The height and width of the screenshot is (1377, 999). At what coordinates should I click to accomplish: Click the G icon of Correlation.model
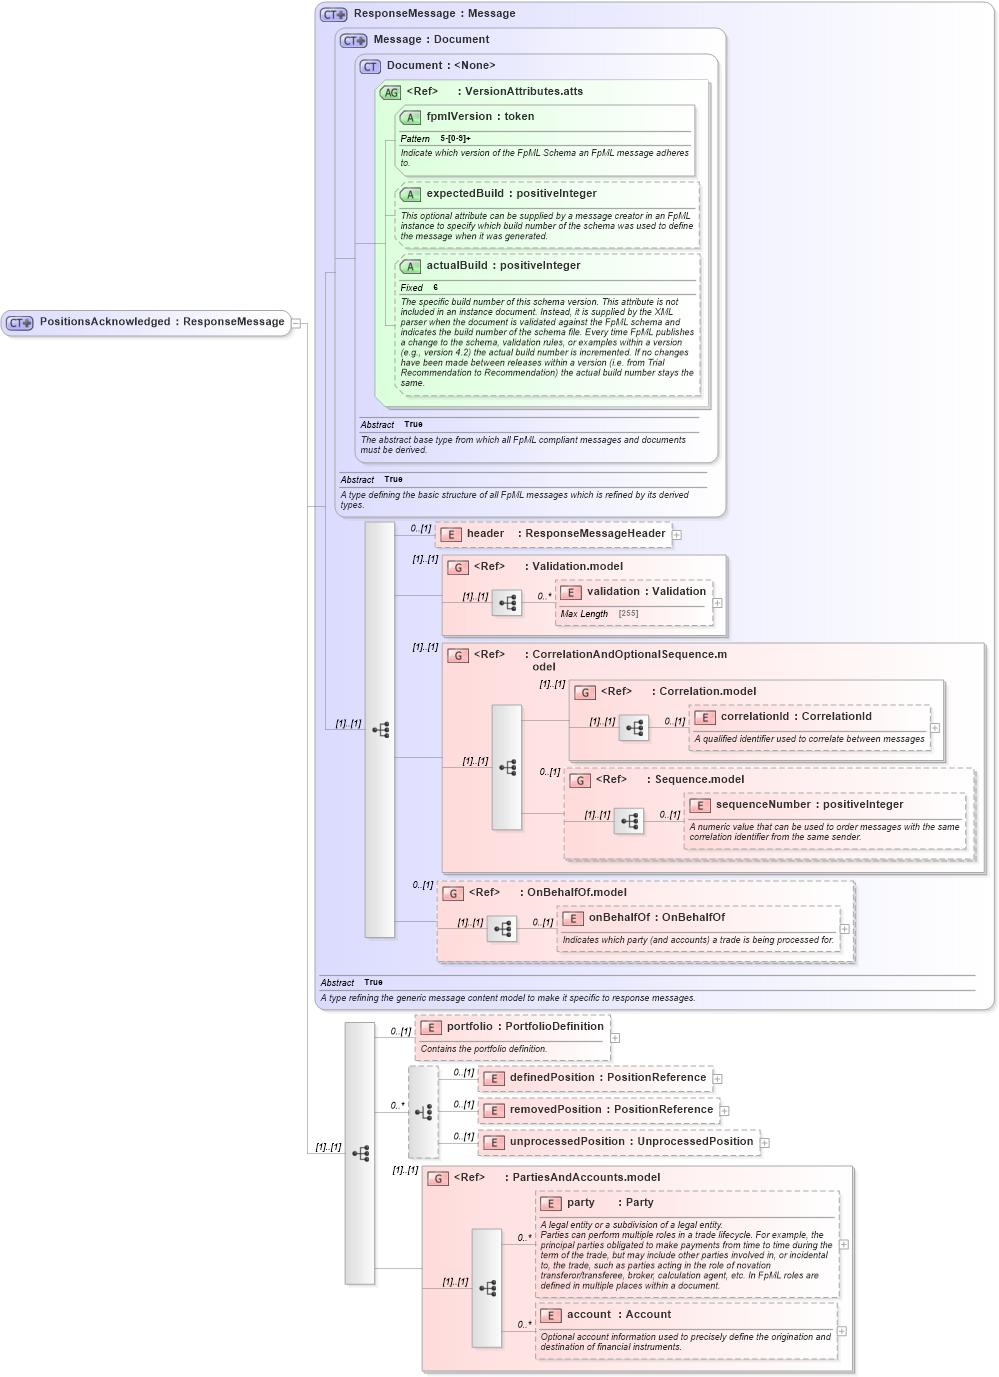pos(585,692)
